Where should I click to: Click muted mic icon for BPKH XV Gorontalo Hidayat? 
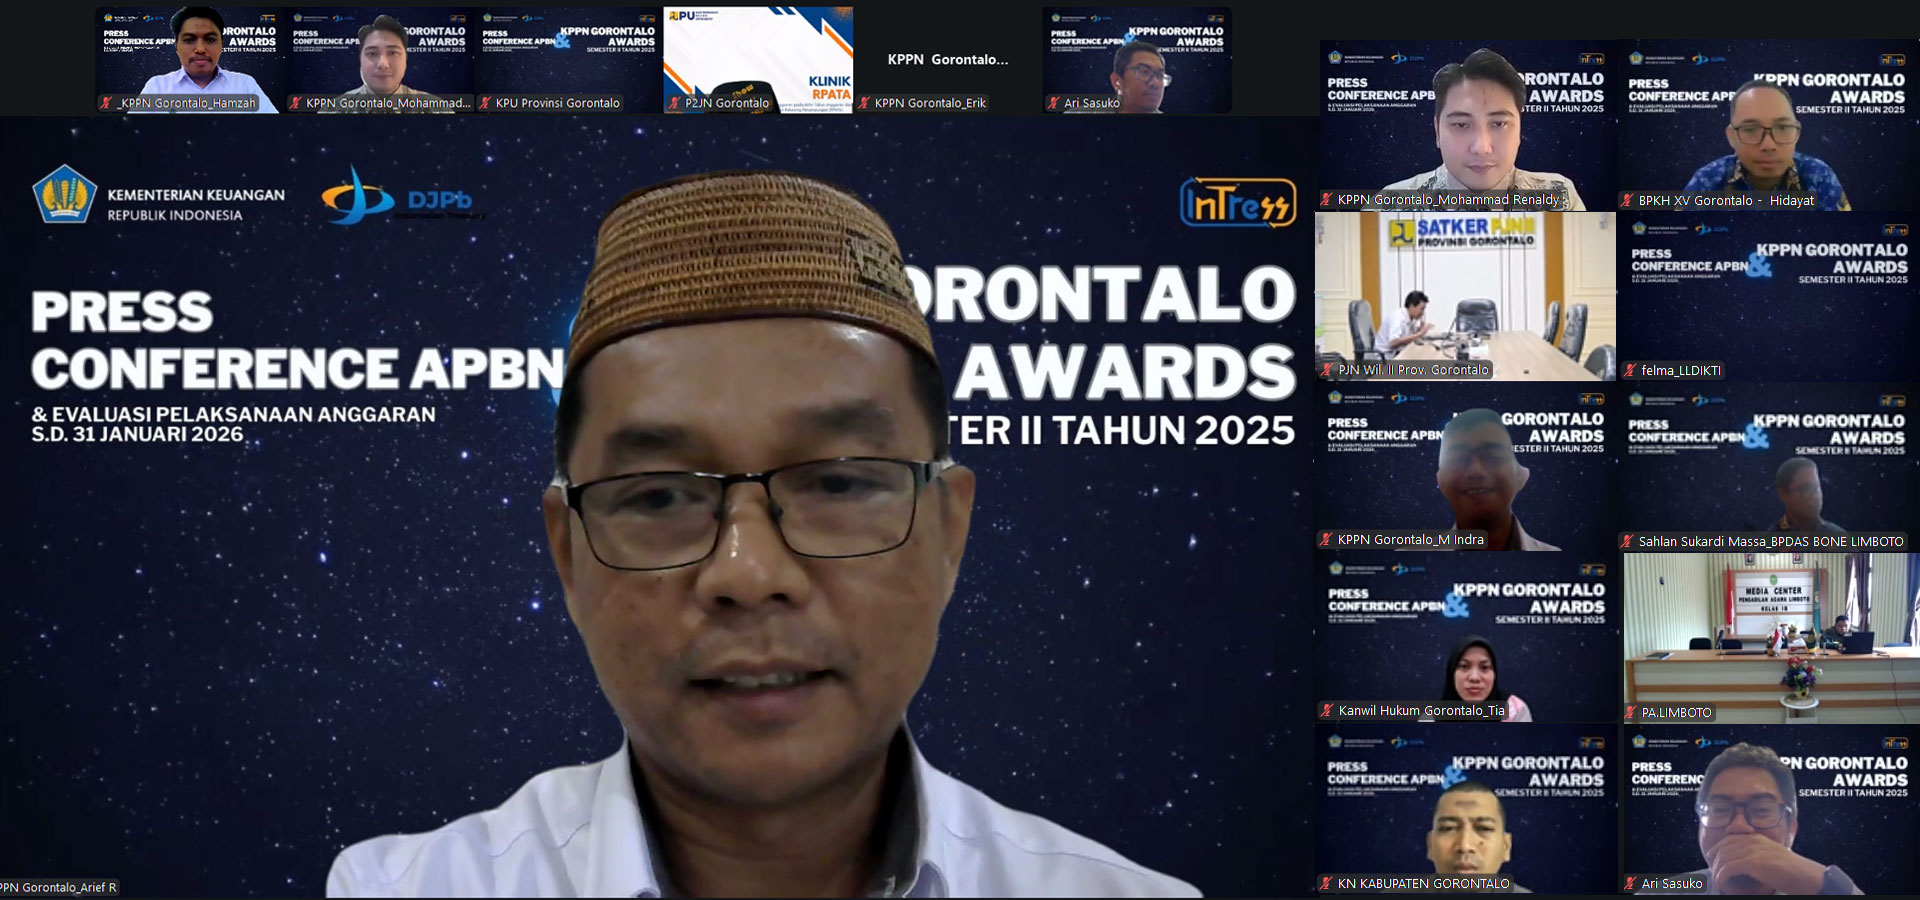point(1628,201)
